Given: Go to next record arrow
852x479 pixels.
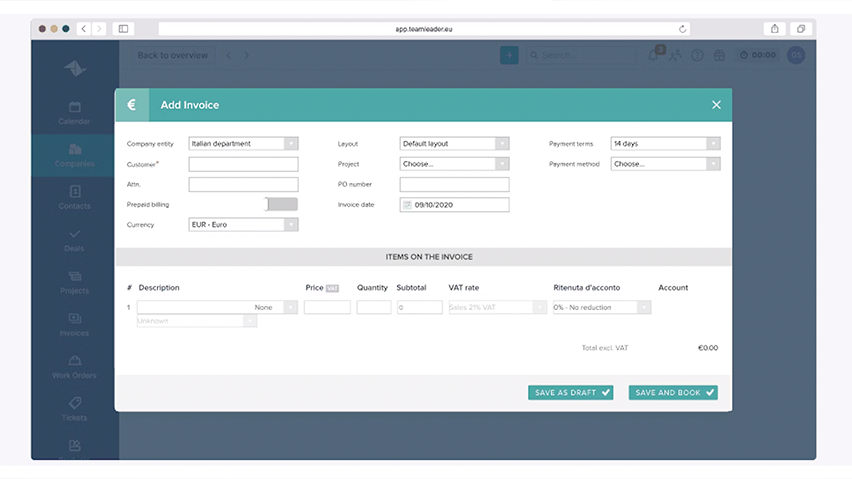Looking at the screenshot, I should point(247,55).
